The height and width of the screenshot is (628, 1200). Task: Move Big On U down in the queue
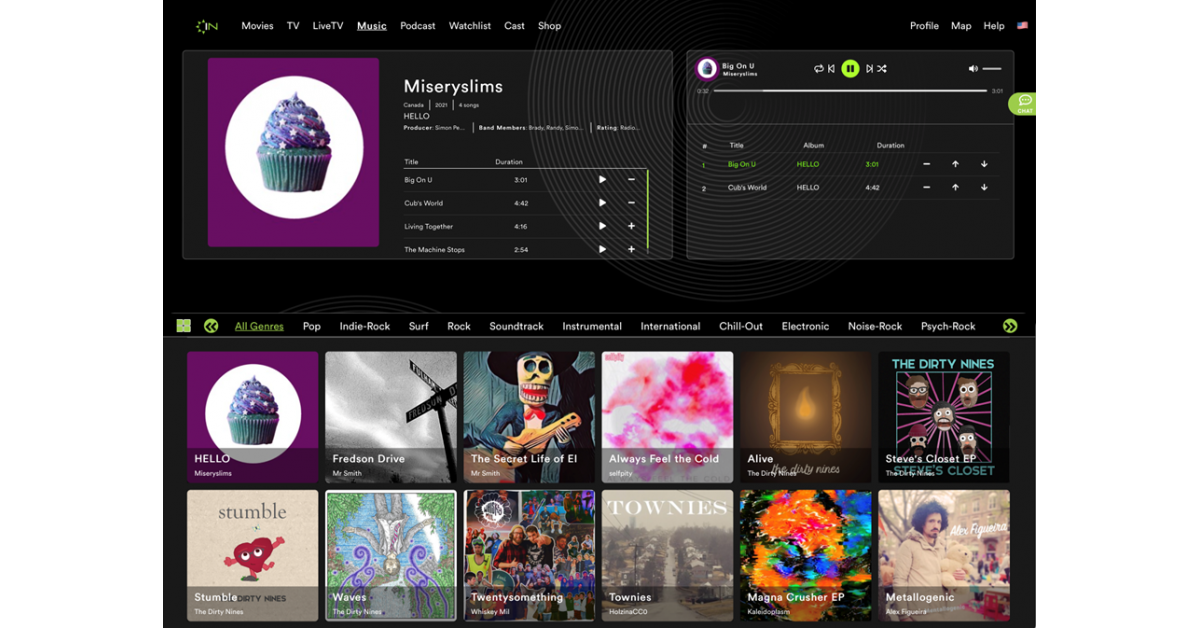[x=984, y=164]
